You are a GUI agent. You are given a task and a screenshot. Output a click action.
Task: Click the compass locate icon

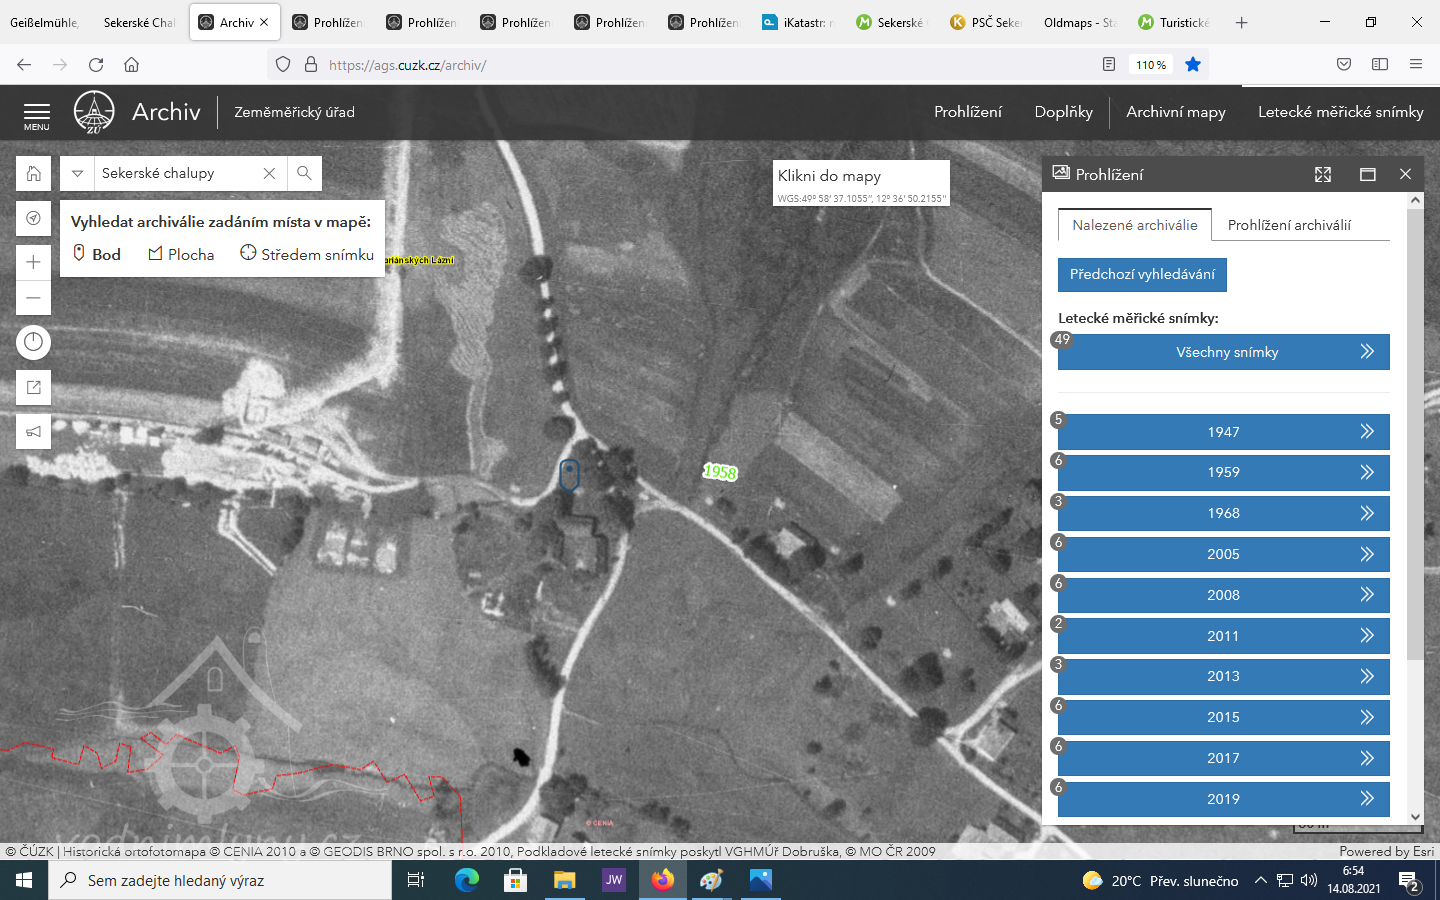click(x=33, y=218)
